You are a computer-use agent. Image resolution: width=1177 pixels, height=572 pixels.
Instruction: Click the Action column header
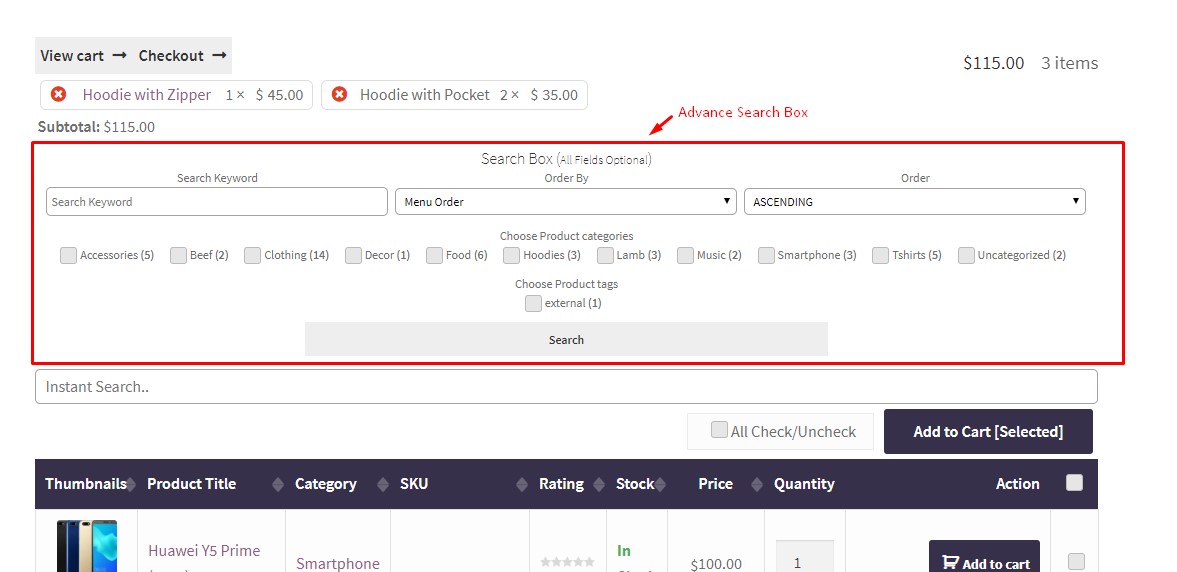(x=1017, y=484)
